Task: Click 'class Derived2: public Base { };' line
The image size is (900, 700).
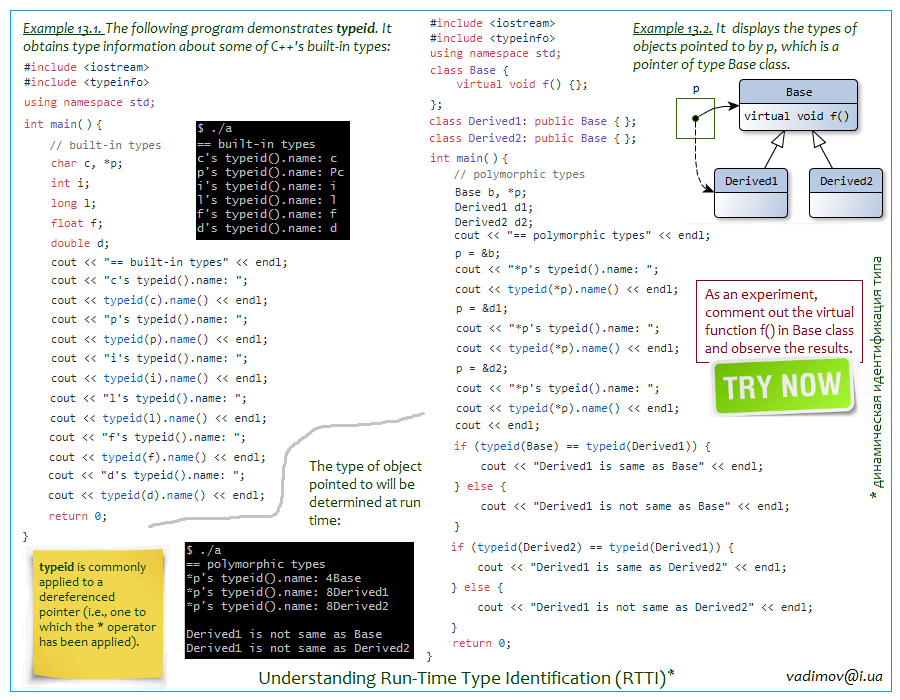Action: pyautogui.click(x=532, y=138)
